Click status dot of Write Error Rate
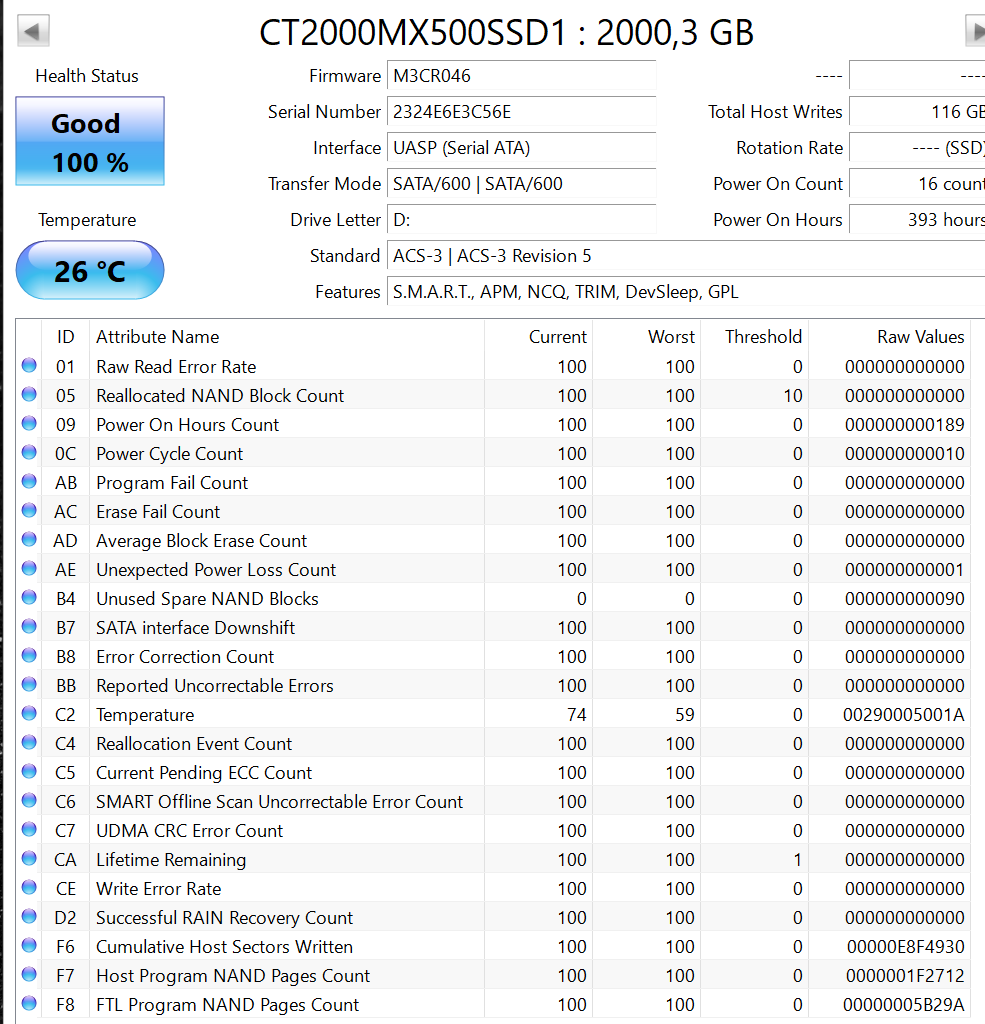 click(29, 887)
